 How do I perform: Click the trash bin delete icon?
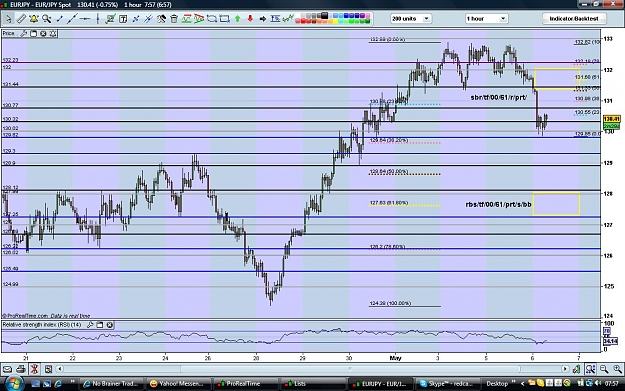coord(174,19)
